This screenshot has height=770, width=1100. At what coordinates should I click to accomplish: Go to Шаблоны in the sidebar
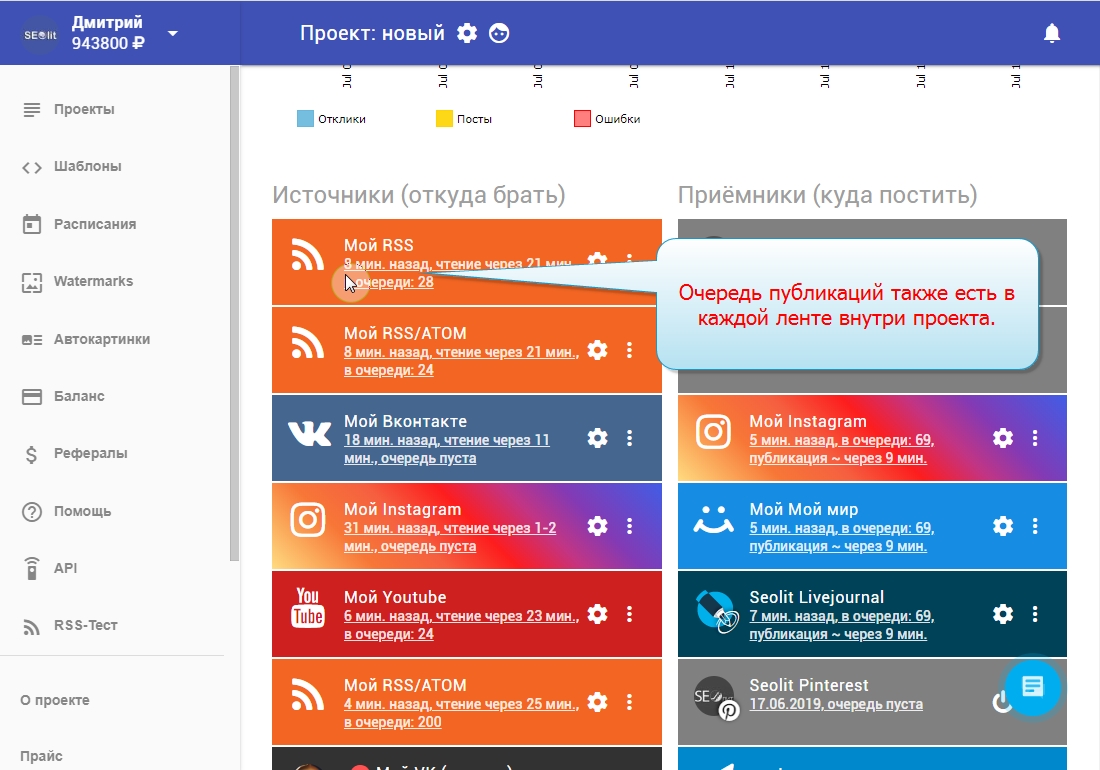click(87, 167)
